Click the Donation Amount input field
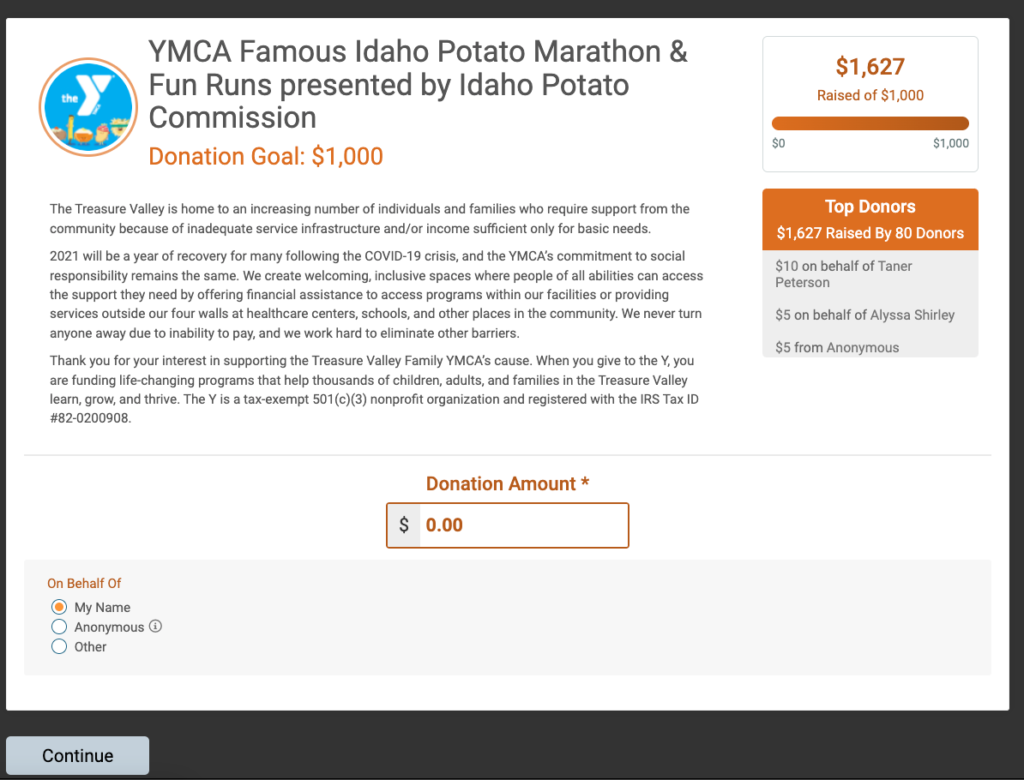The image size is (1024, 780). pos(524,525)
